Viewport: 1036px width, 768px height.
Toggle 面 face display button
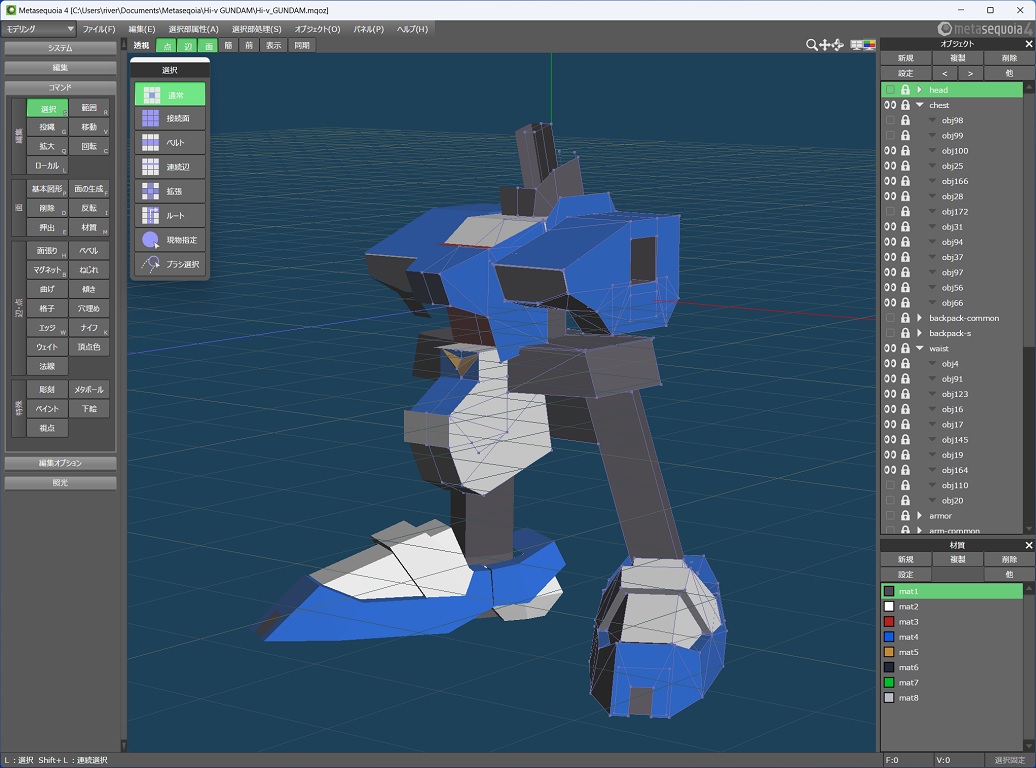pyautogui.click(x=208, y=46)
